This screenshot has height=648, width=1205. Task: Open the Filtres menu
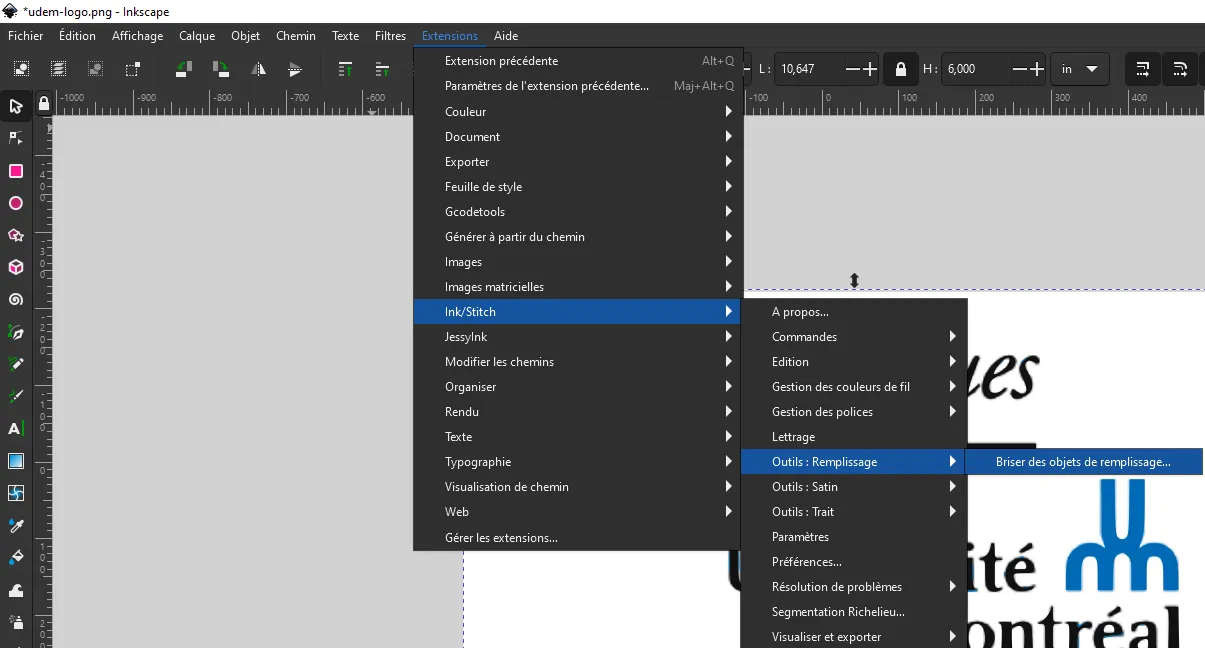click(390, 36)
